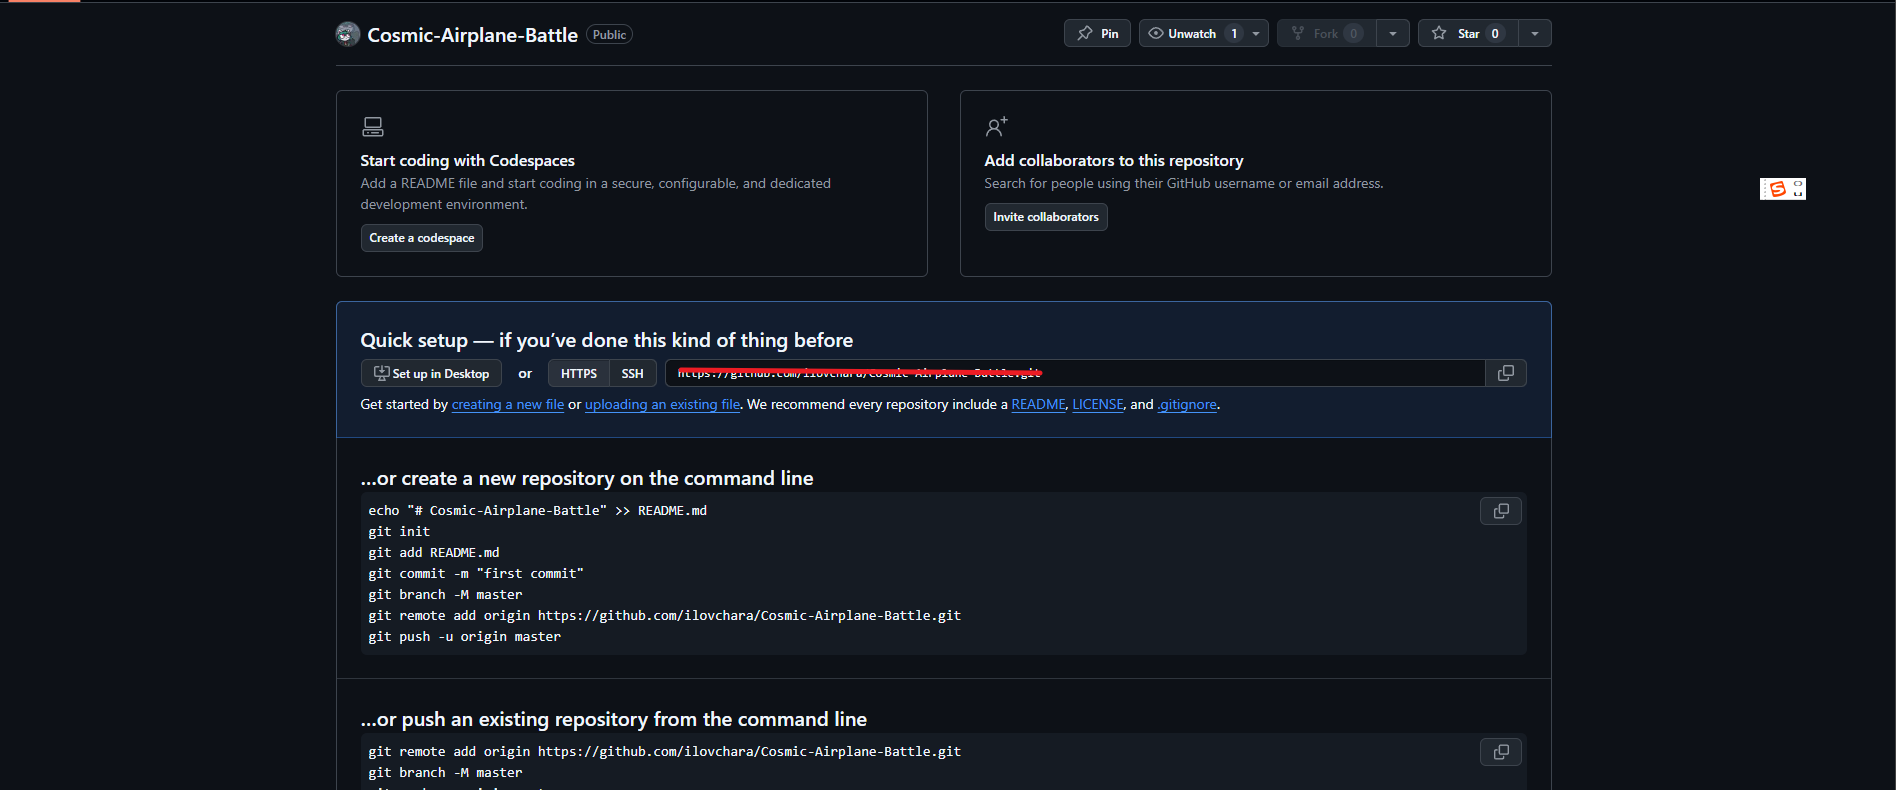Click the 'git add README.md' line
1896x790 pixels.
tap(434, 553)
